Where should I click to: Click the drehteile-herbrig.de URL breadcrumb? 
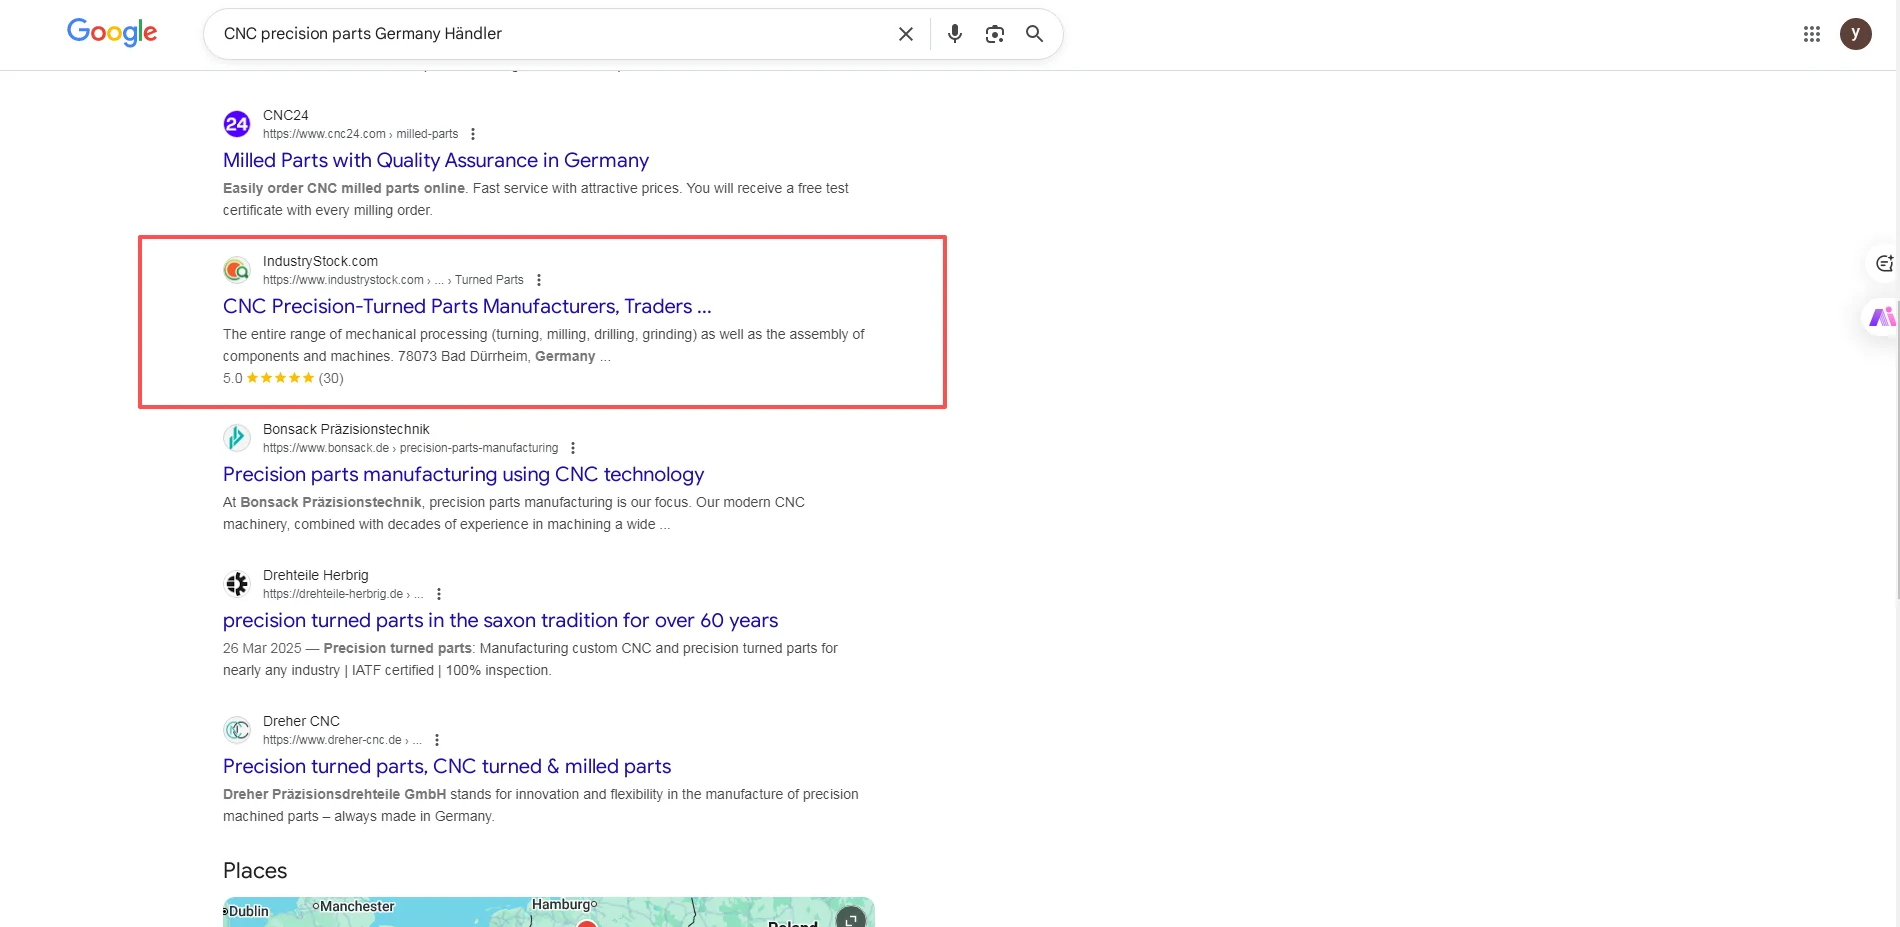click(x=343, y=594)
